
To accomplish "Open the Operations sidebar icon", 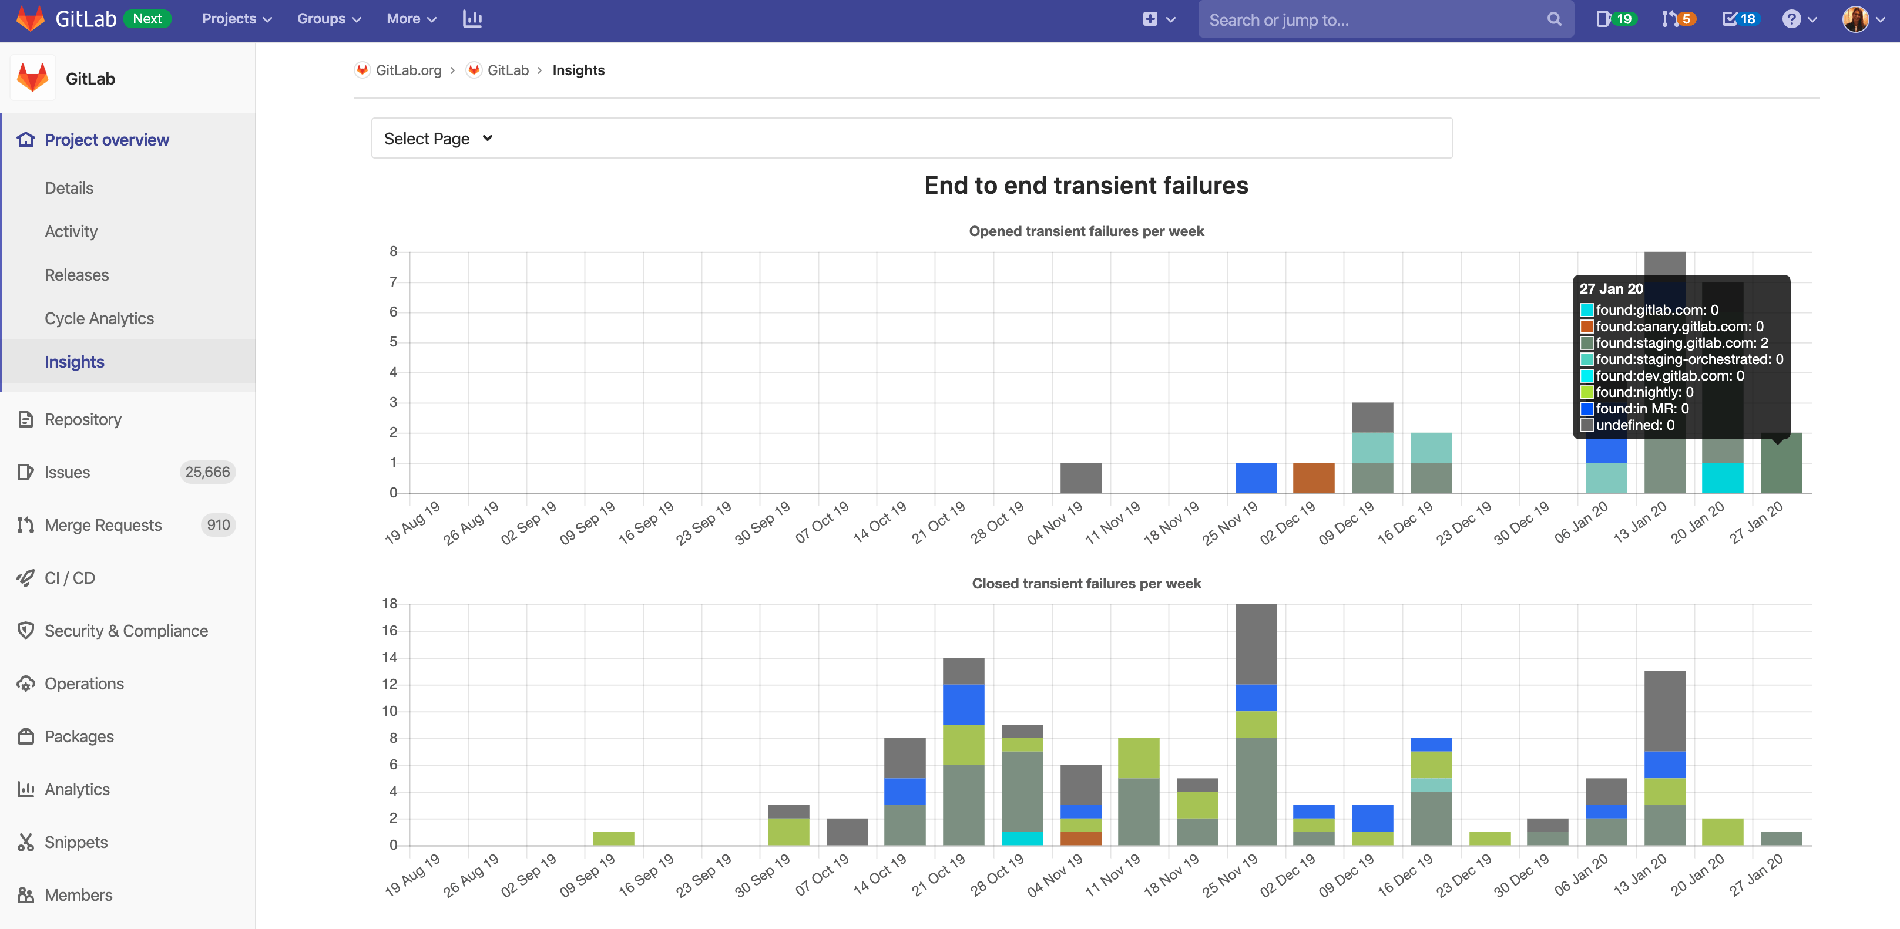I will (25, 683).
